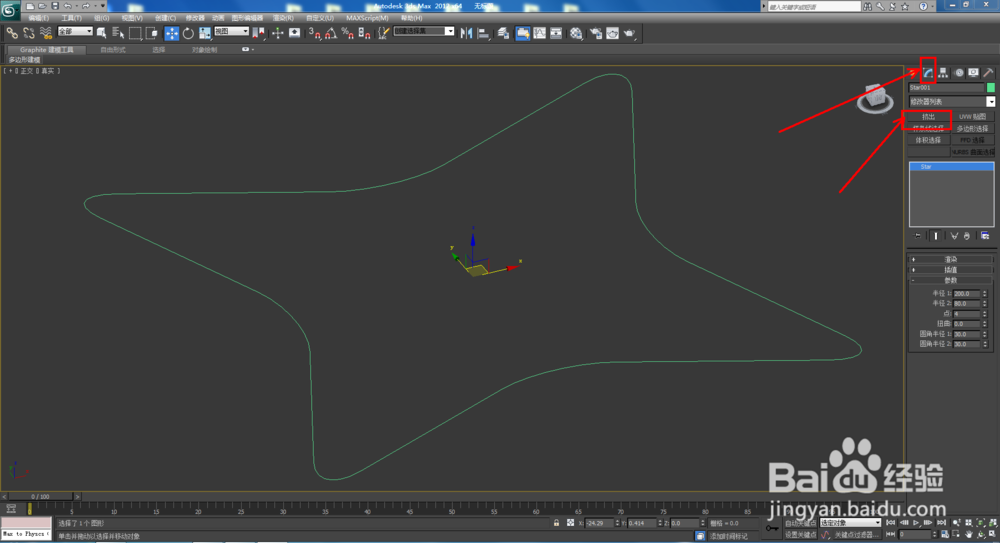The width and height of the screenshot is (1000, 543).
Task: Toggle Show End Result in stack
Action: [x=936, y=236]
